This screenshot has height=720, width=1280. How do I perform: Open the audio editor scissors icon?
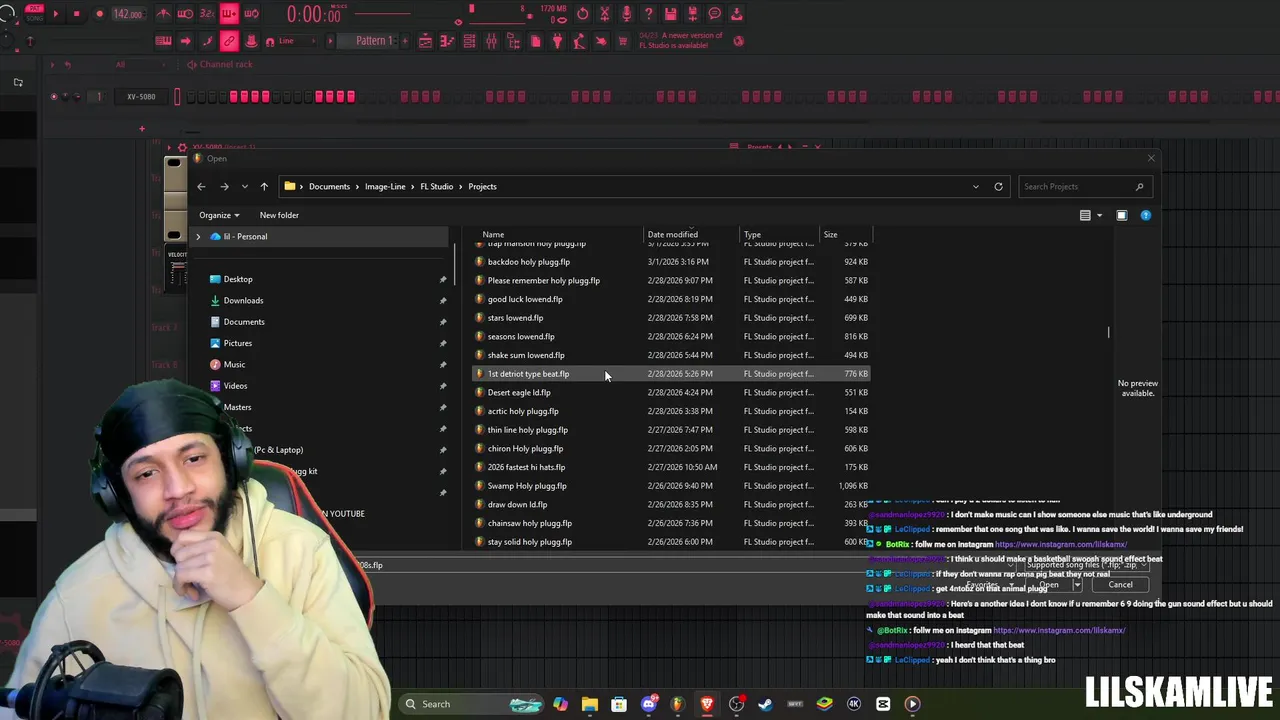click(x=605, y=14)
